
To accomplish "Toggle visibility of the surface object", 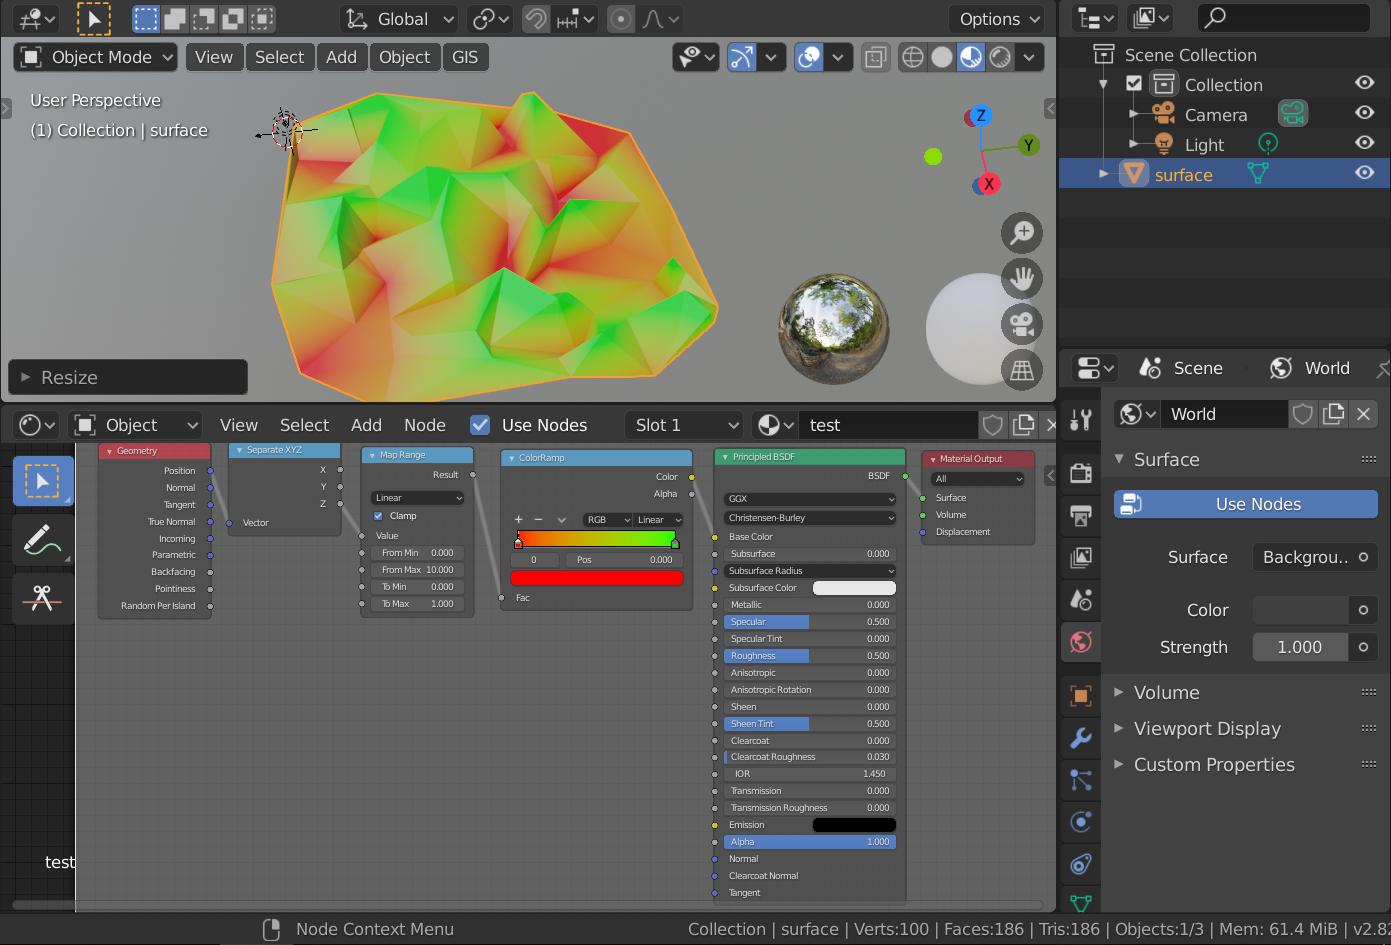I will pyautogui.click(x=1364, y=172).
